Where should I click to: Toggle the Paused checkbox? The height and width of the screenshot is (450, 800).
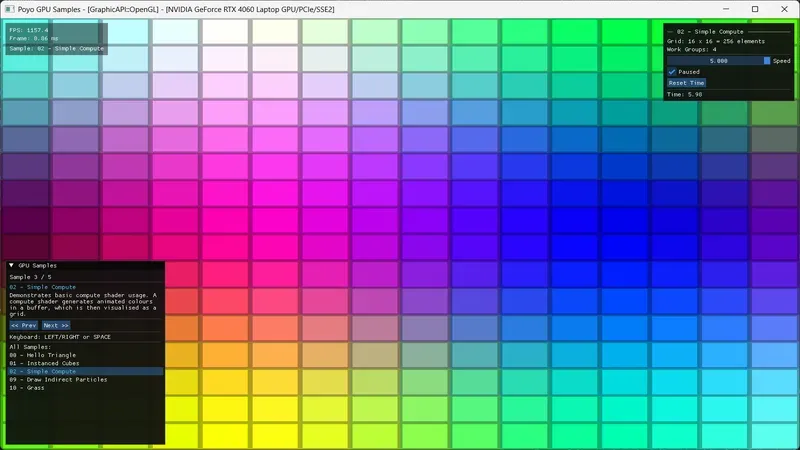(672, 72)
